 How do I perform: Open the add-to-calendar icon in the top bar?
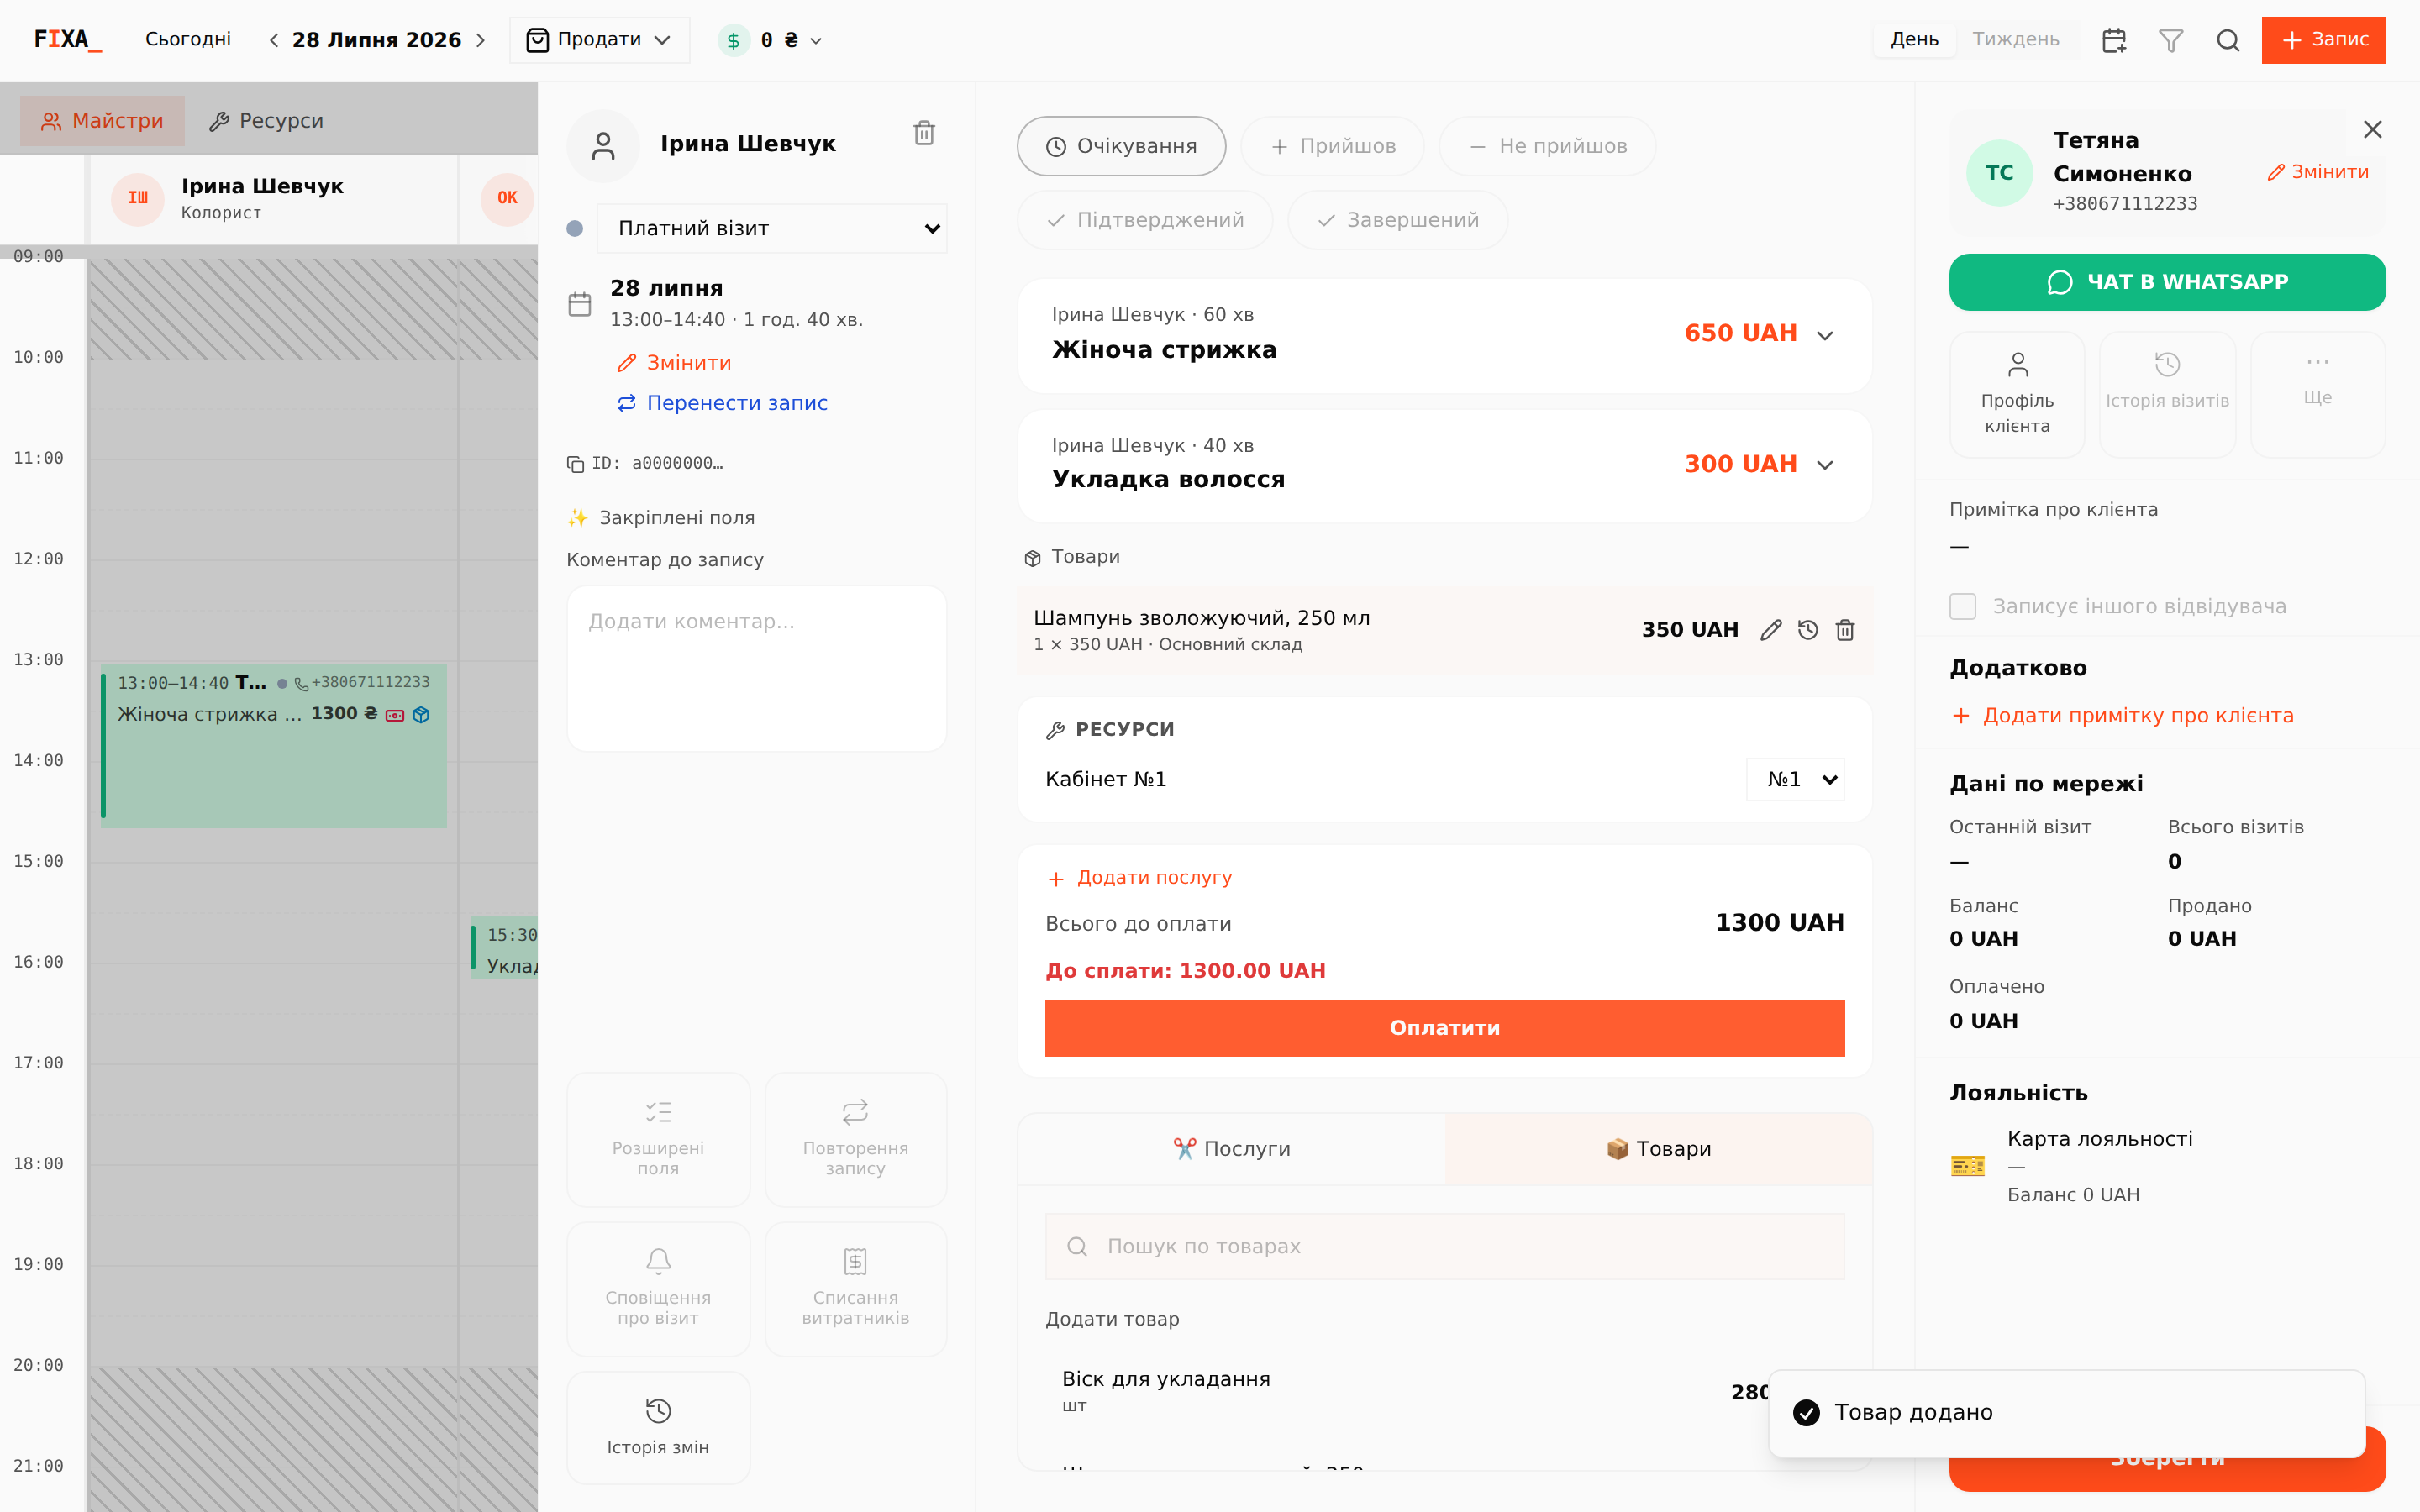point(2114,40)
